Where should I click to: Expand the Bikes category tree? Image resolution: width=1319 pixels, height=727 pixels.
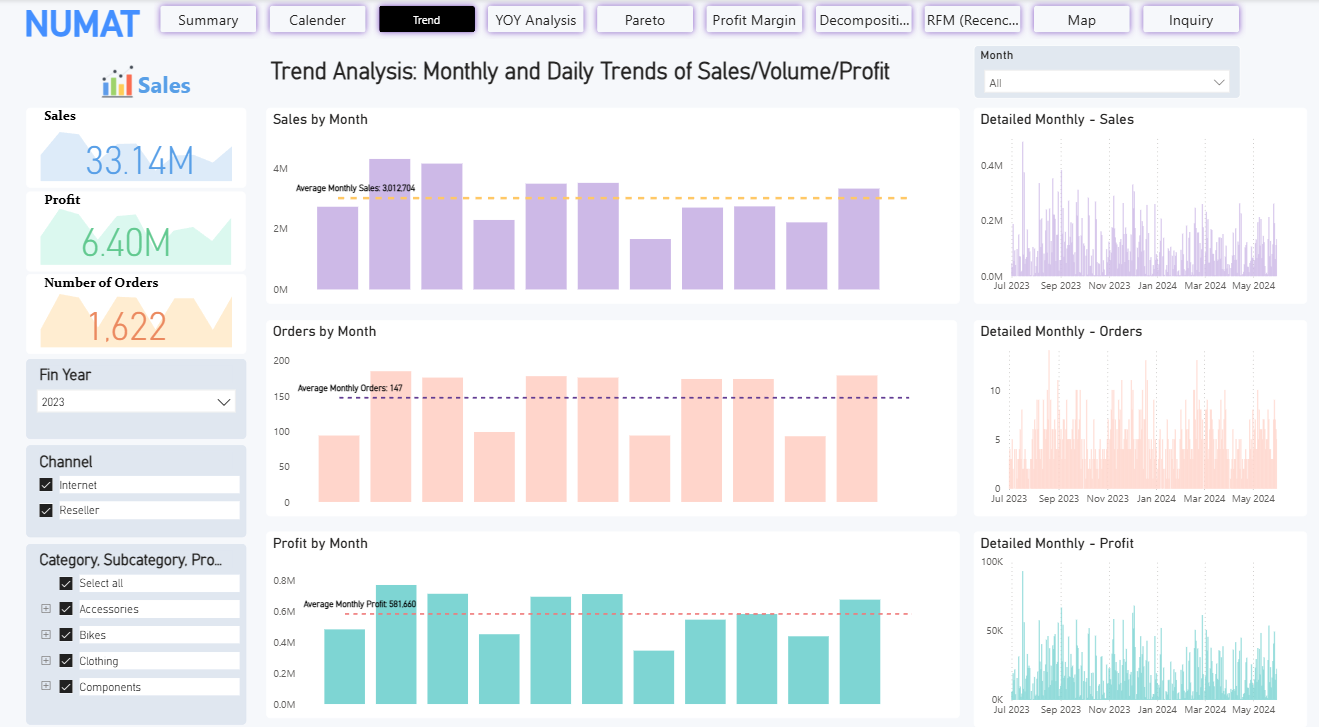[x=45, y=635]
